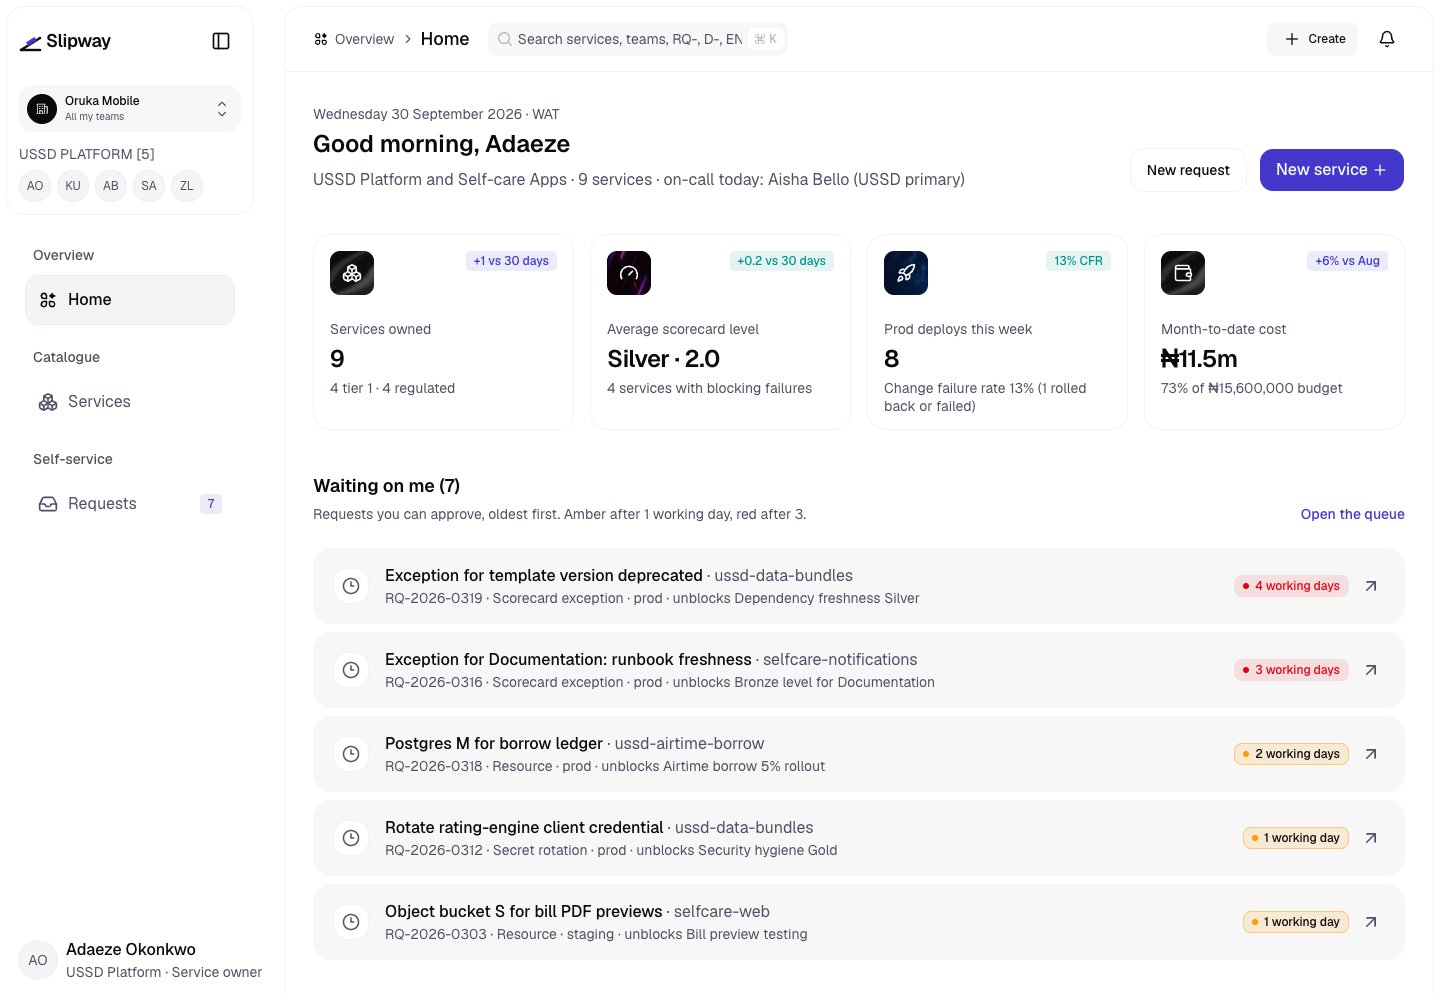Open the Oruka Mobile team switcher
1440x1000 pixels.
[x=130, y=108]
